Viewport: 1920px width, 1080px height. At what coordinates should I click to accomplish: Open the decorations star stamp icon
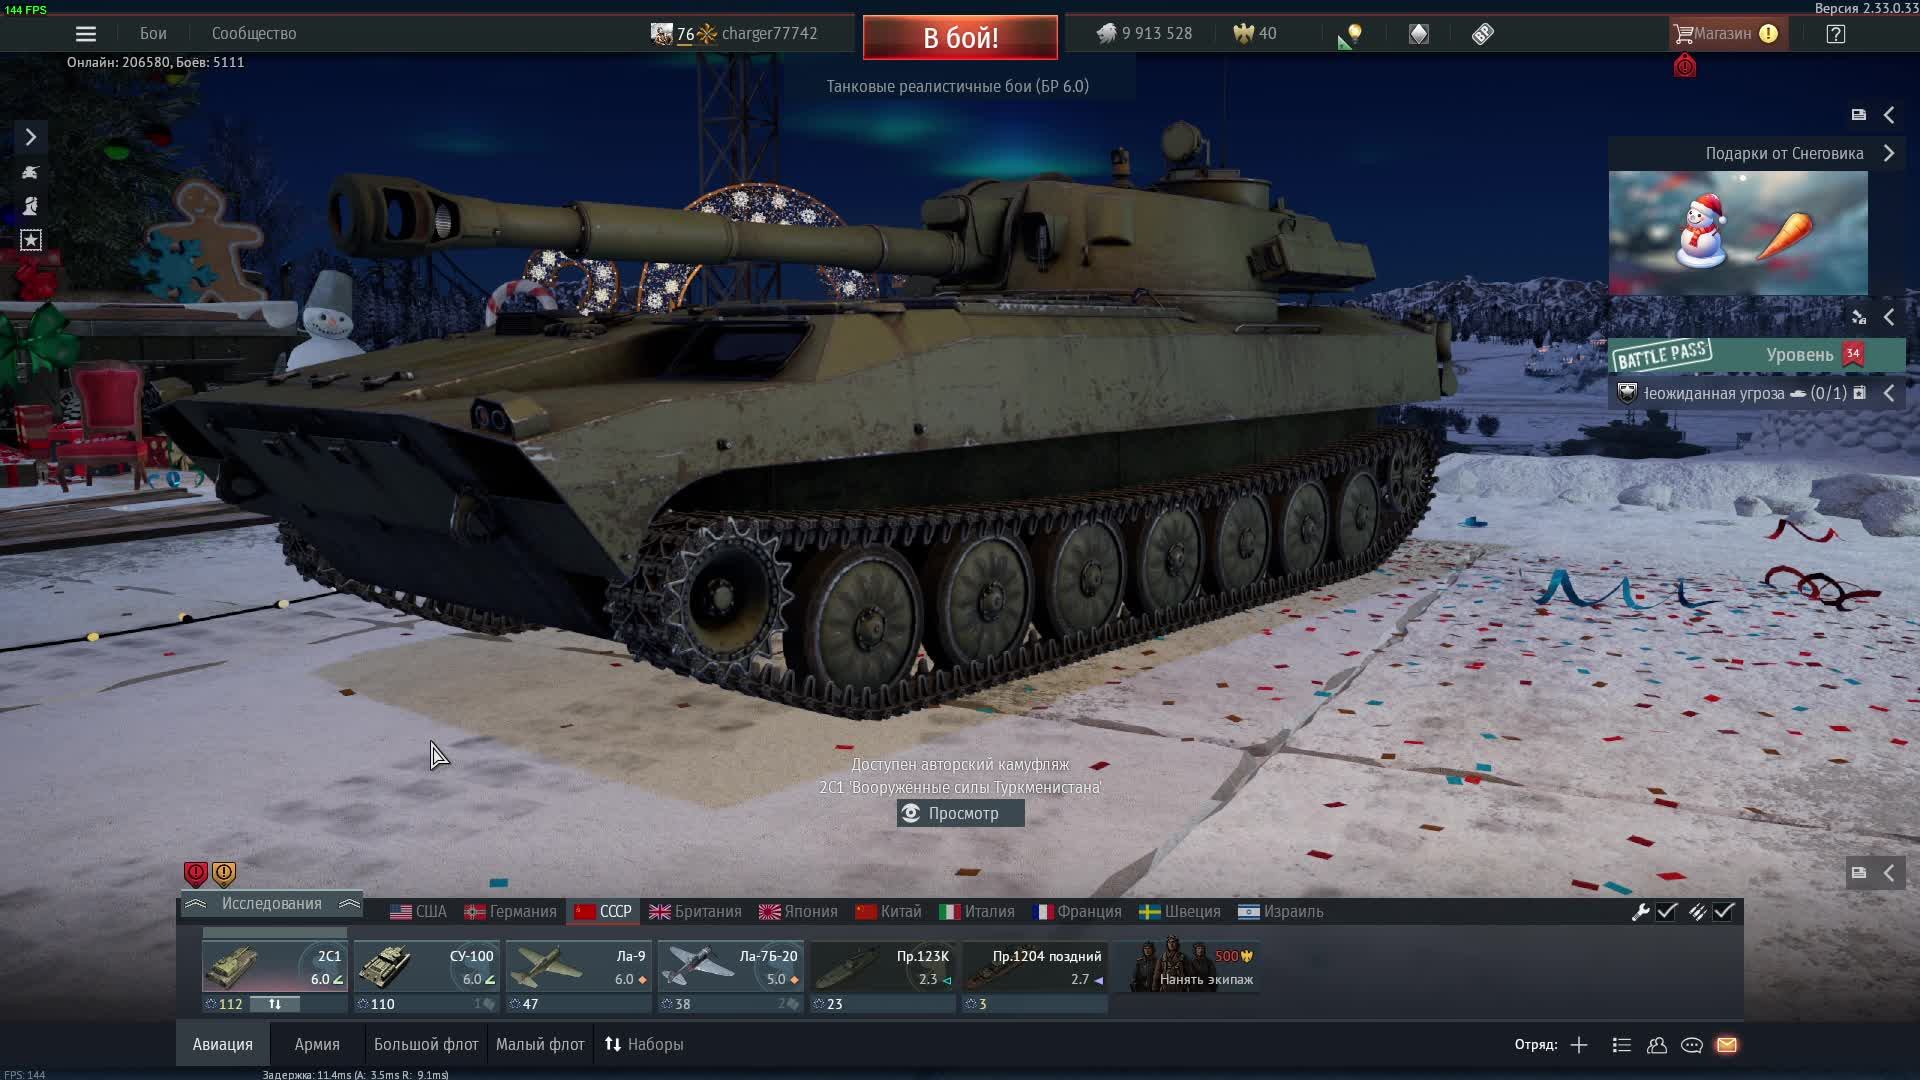pyautogui.click(x=31, y=240)
